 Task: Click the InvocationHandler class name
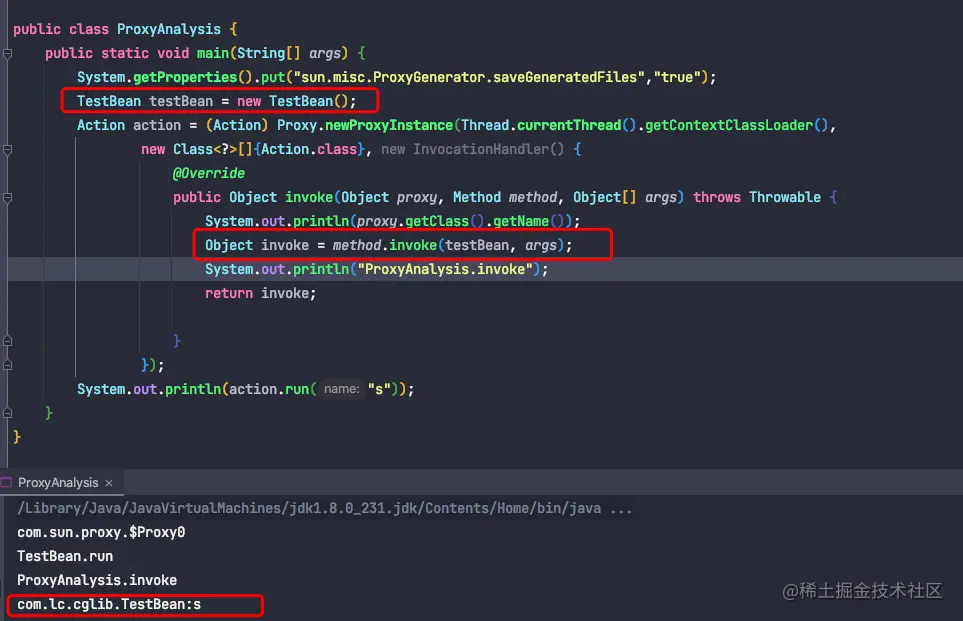click(x=480, y=149)
